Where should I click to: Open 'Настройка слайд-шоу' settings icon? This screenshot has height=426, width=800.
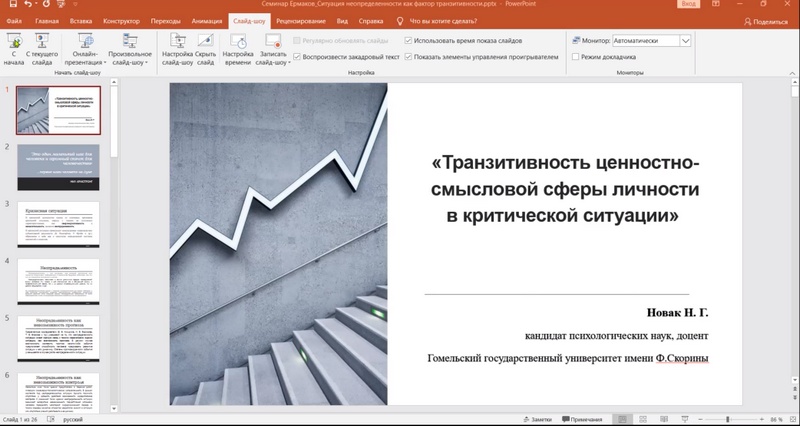(177, 48)
